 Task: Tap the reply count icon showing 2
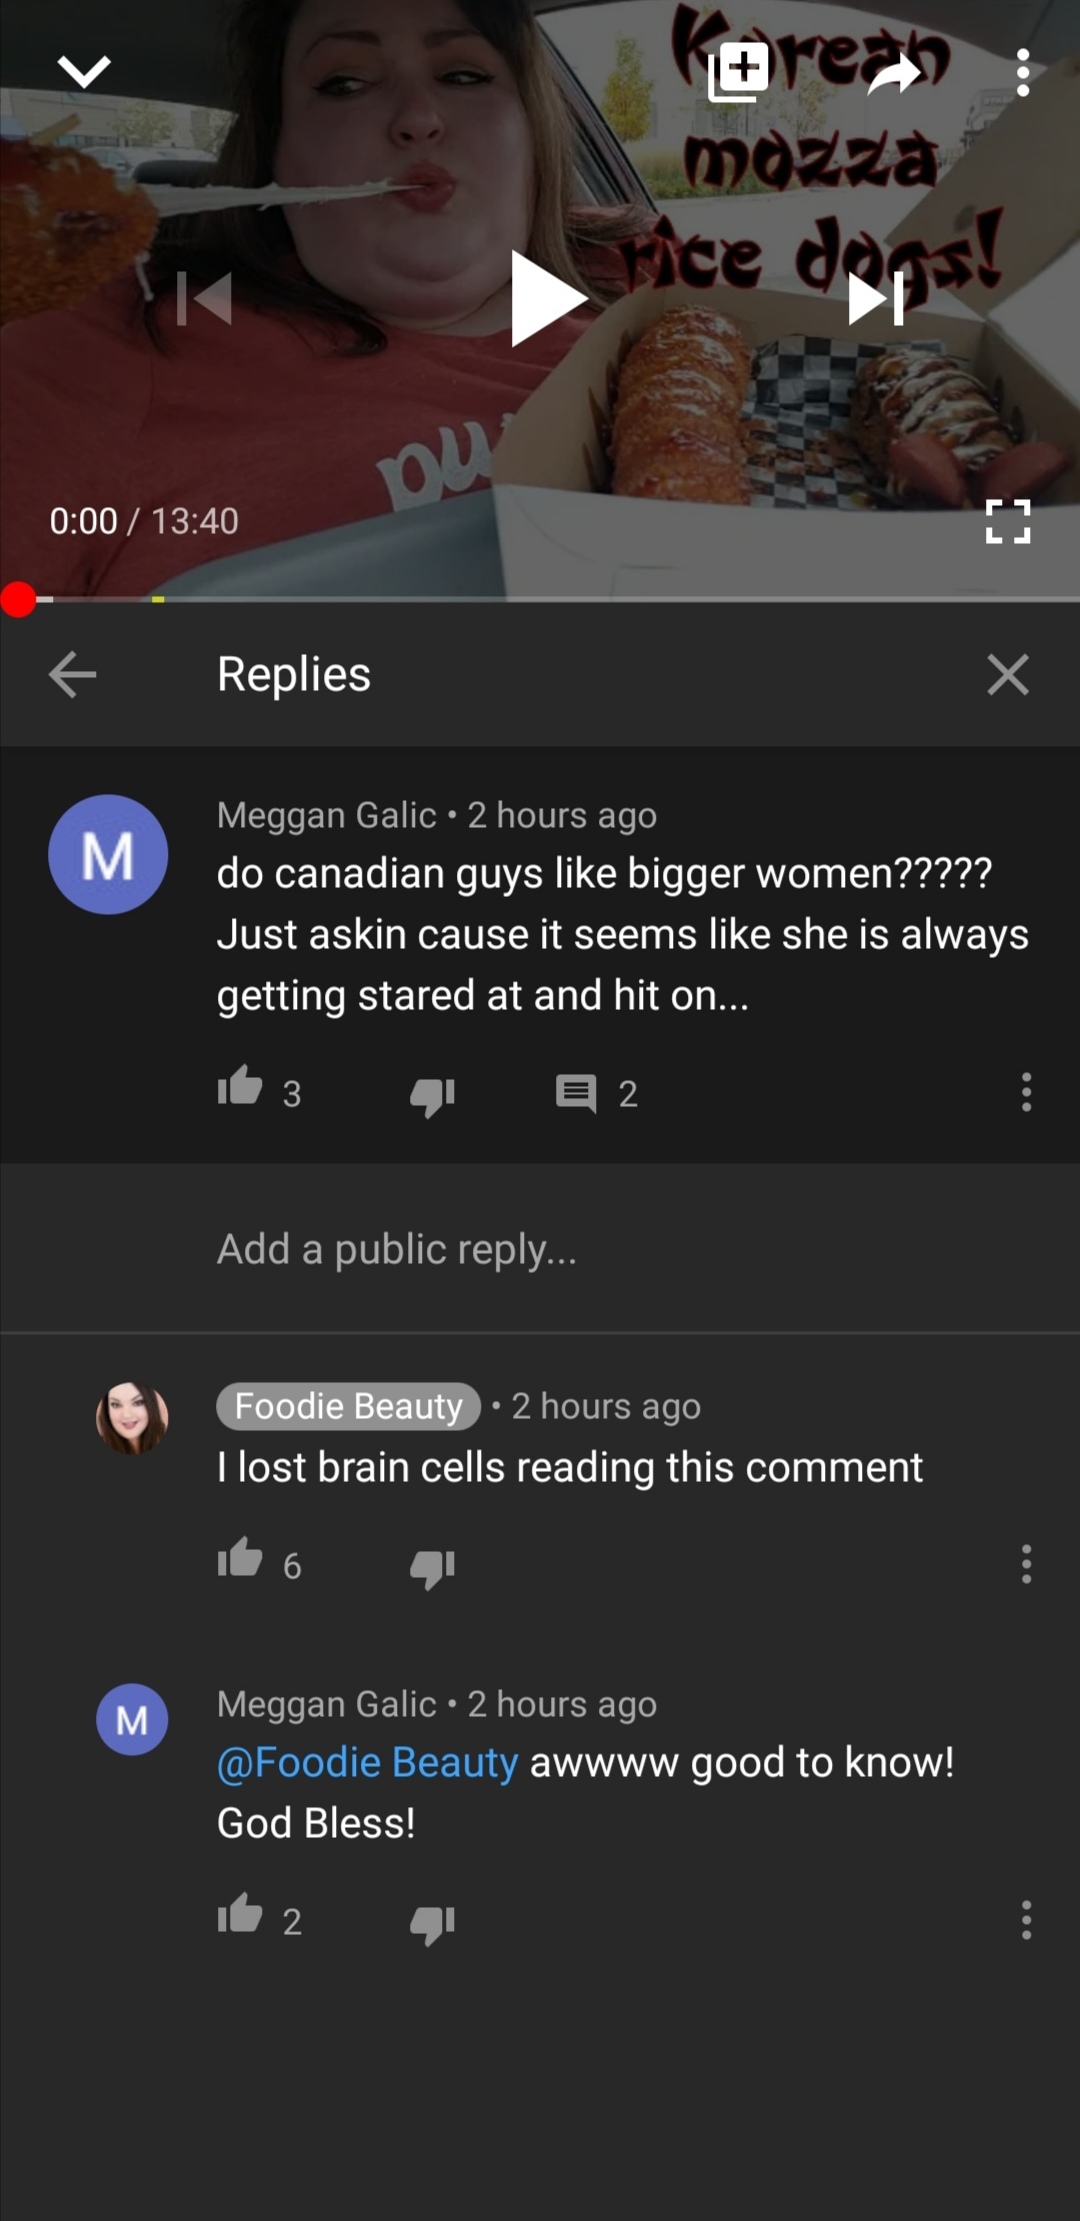pyautogui.click(x=576, y=1093)
